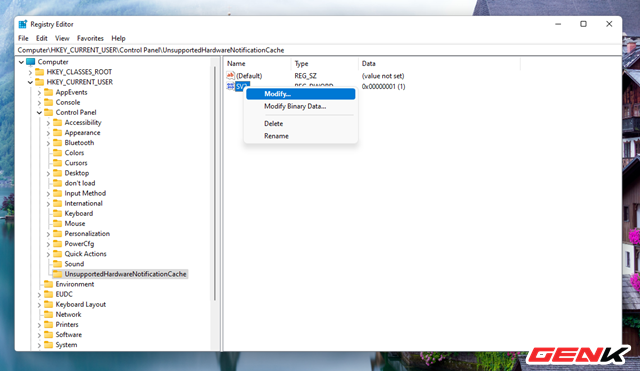
Task: Click the Desktop folder icon
Action: click(x=58, y=173)
